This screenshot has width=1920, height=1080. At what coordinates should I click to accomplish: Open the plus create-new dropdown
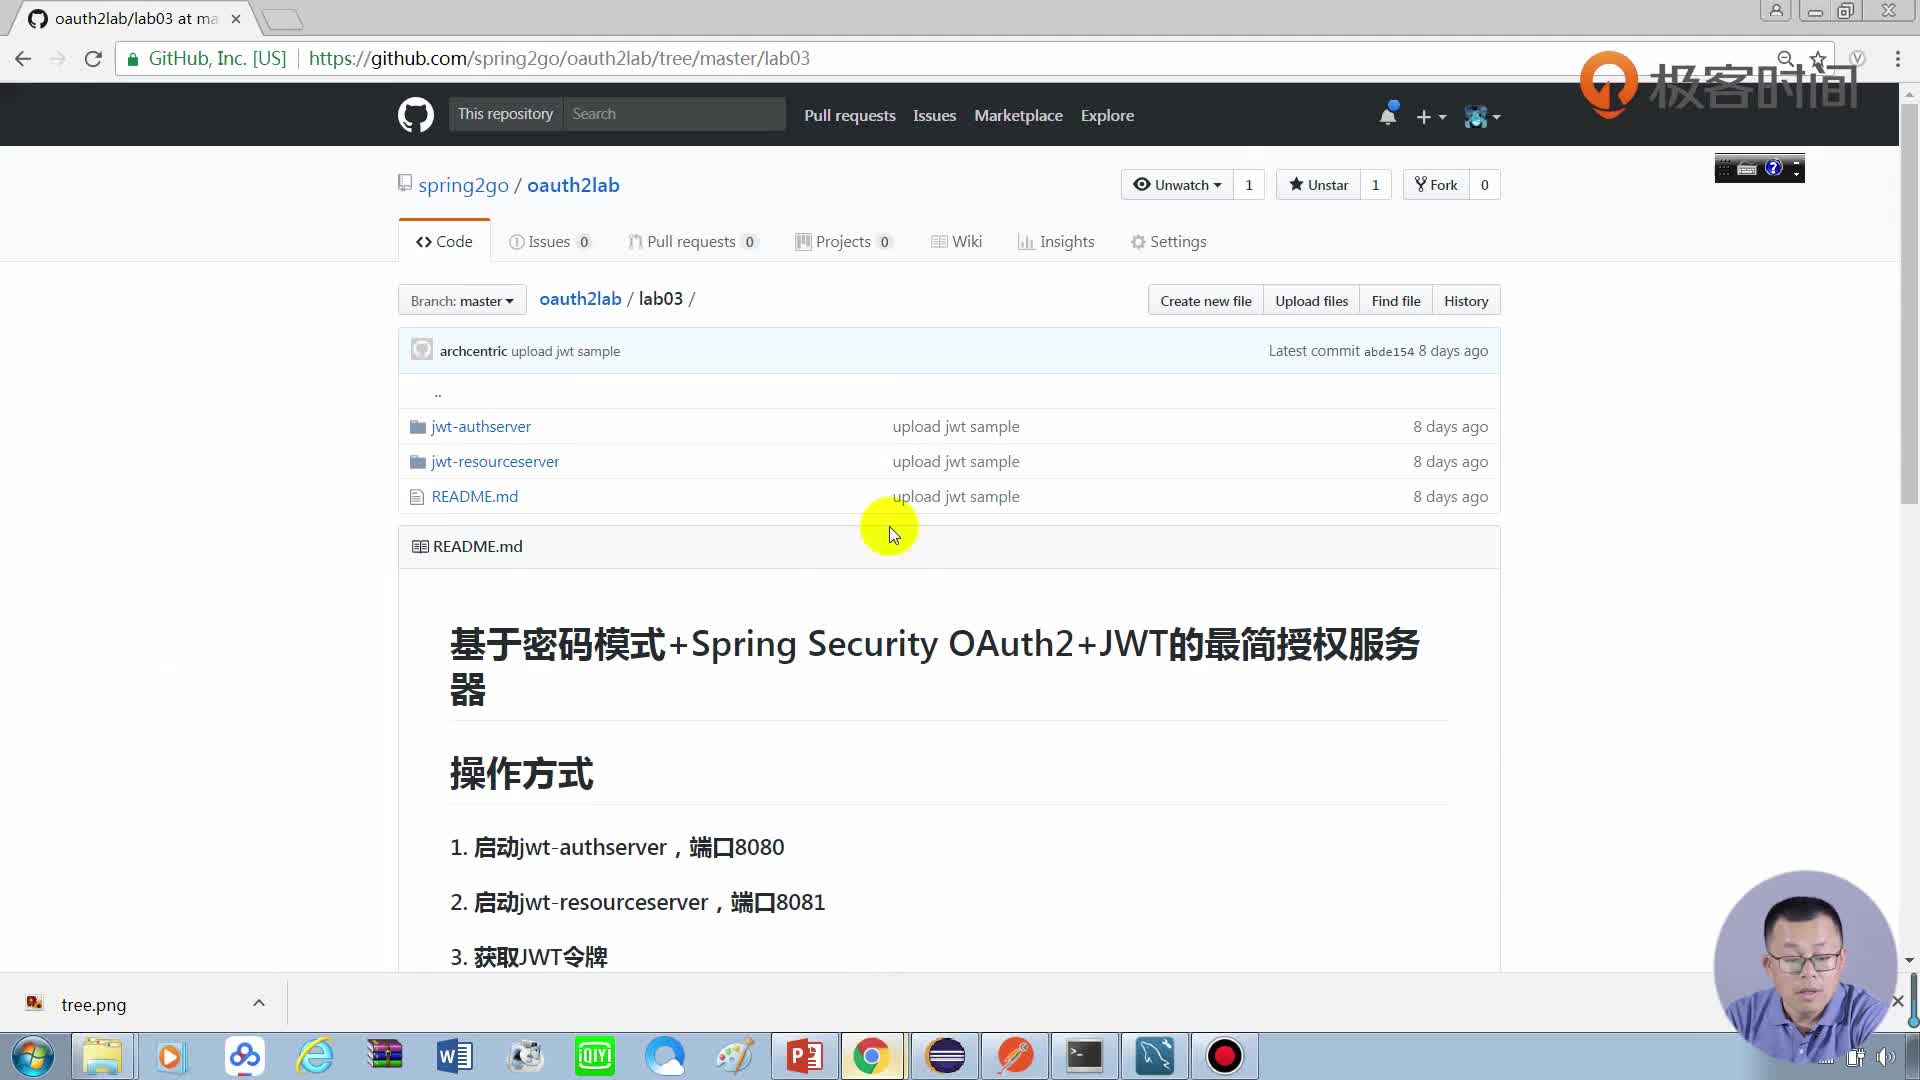(1431, 117)
